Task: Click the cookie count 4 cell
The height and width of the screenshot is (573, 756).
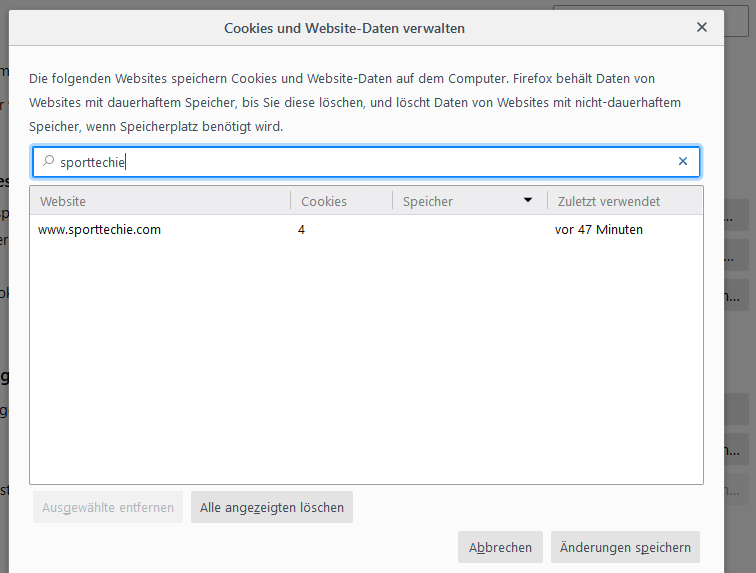Action: pyautogui.click(x=301, y=229)
